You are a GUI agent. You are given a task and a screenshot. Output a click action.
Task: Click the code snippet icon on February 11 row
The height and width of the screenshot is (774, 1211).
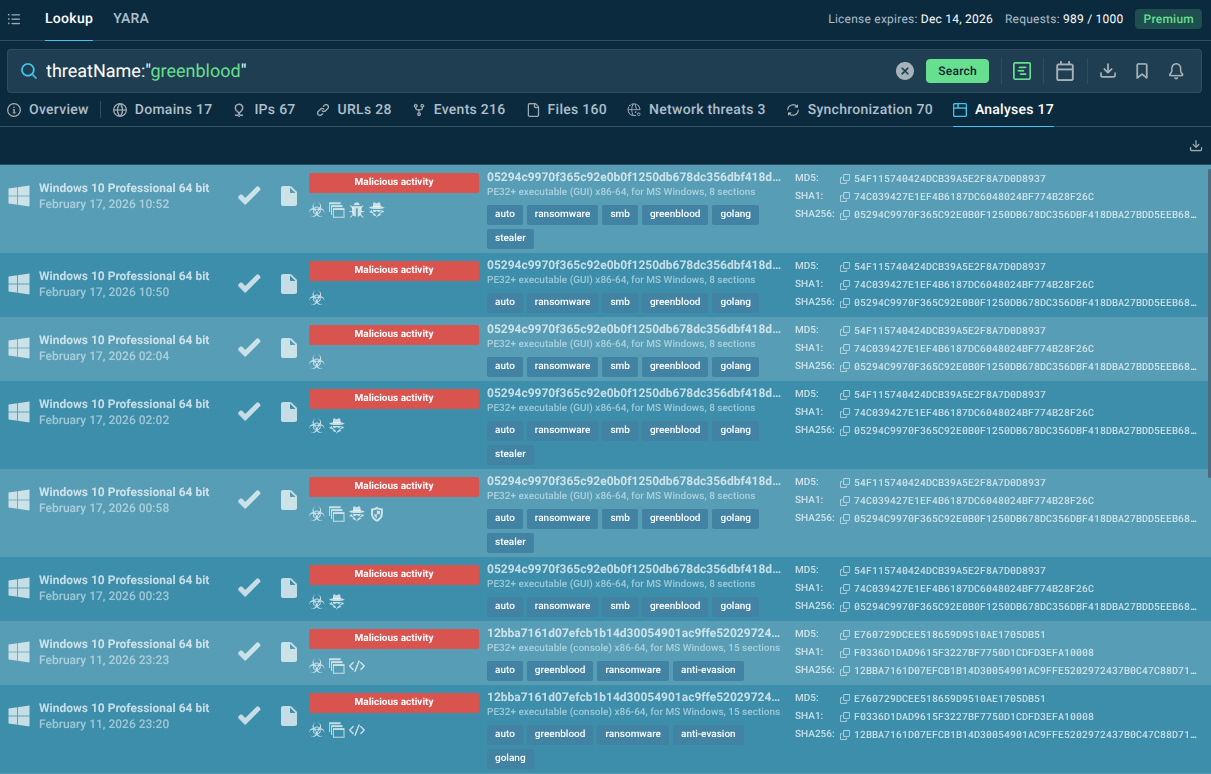point(358,665)
